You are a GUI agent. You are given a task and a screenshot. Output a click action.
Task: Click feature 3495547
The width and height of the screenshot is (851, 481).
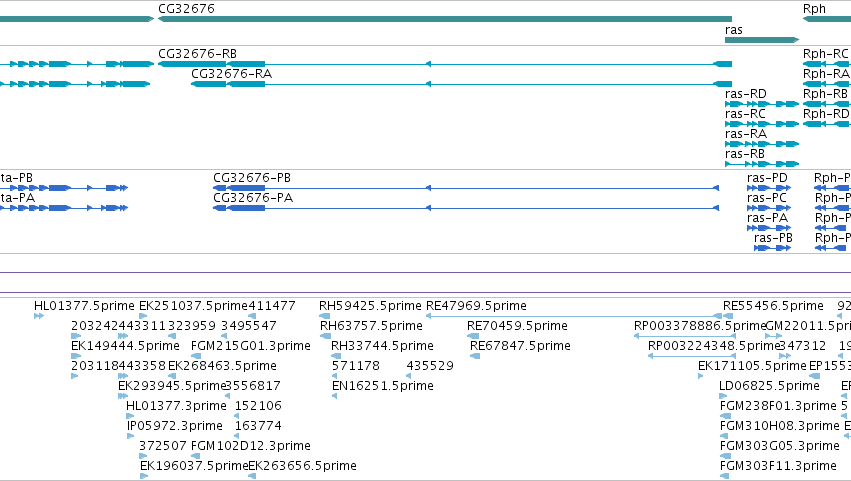pyautogui.click(x=249, y=326)
